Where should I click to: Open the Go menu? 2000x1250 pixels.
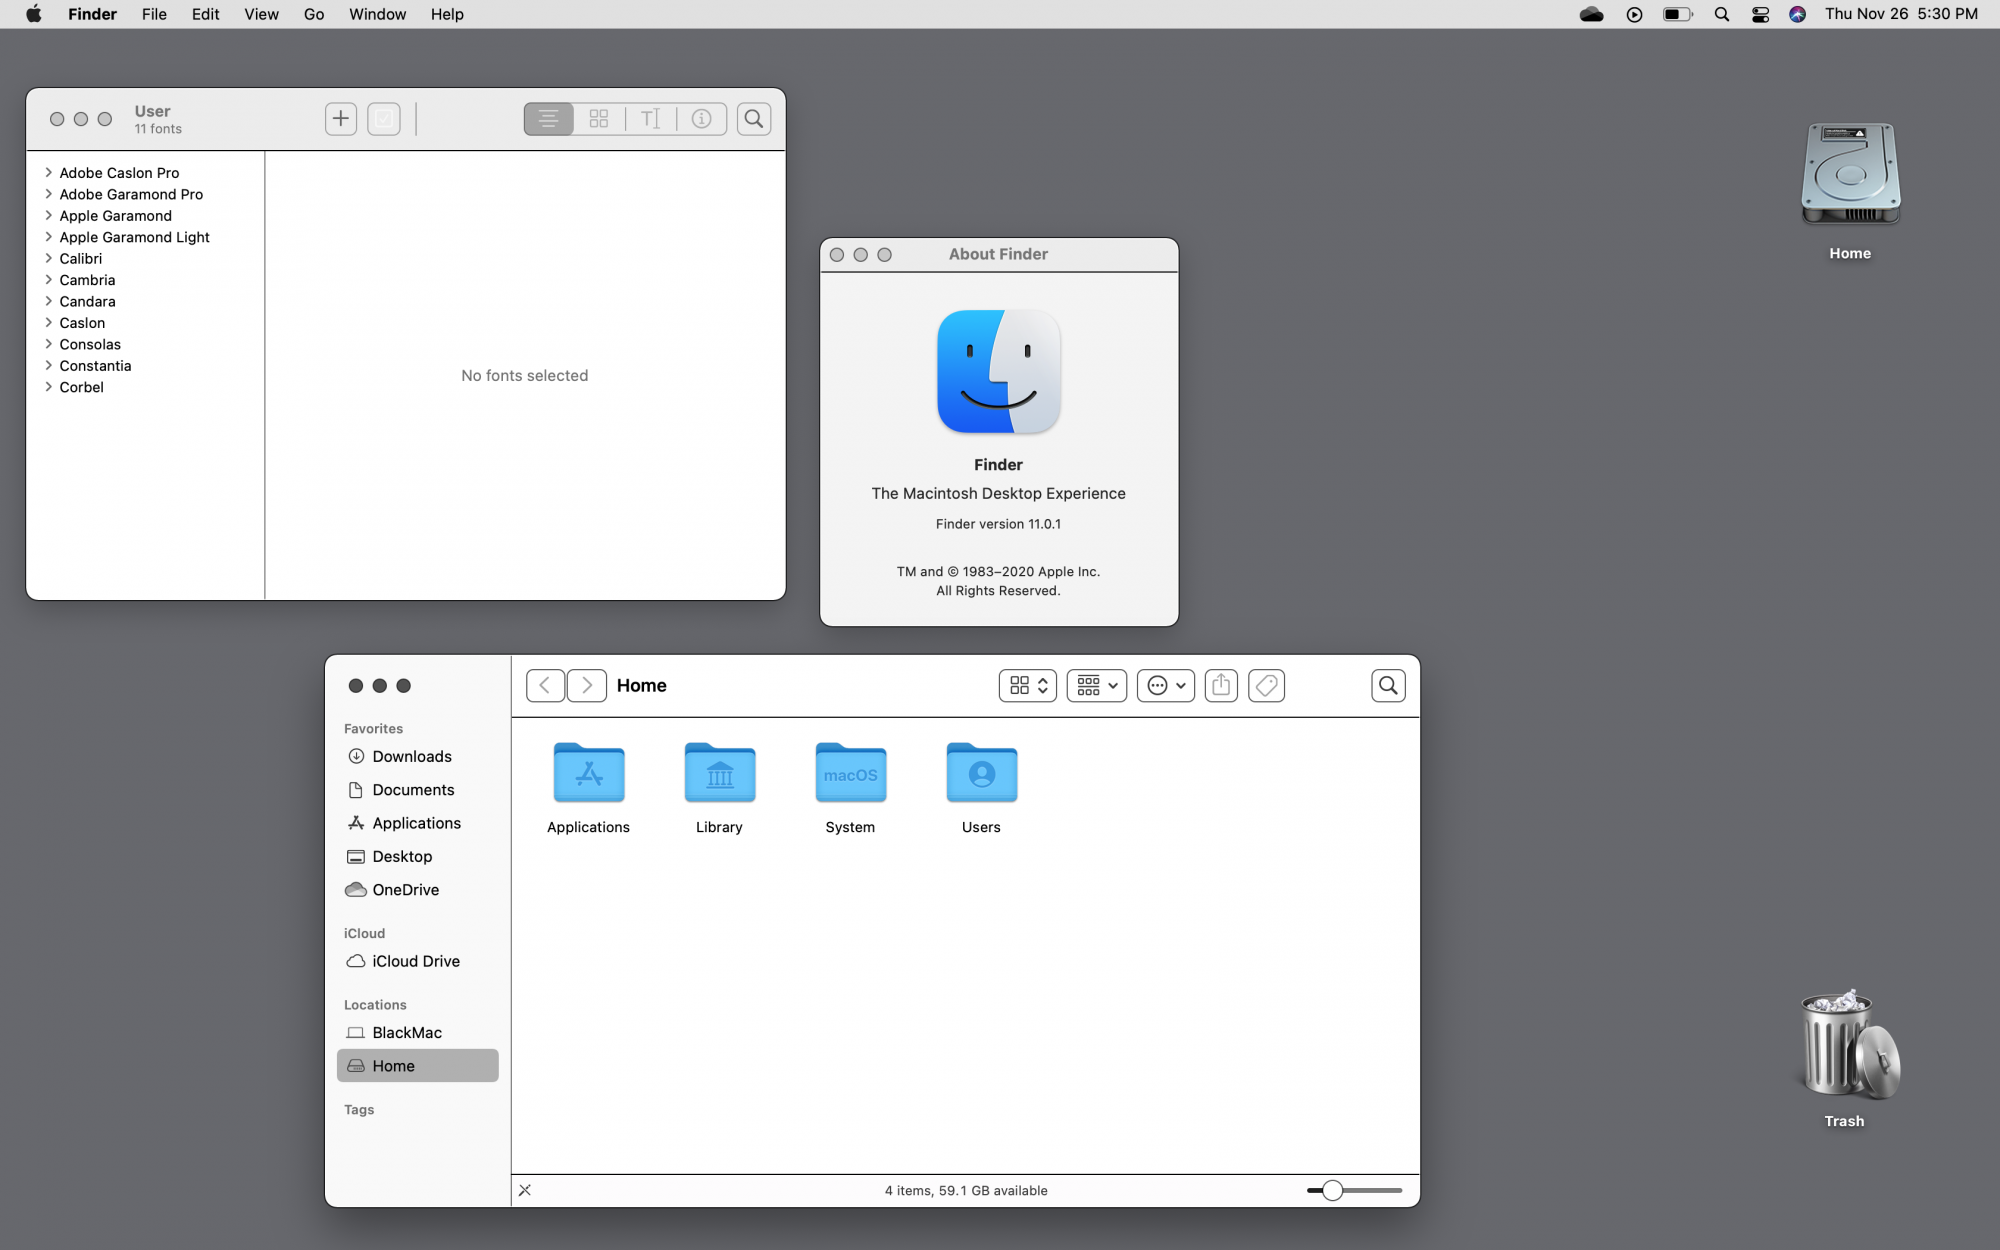314,14
